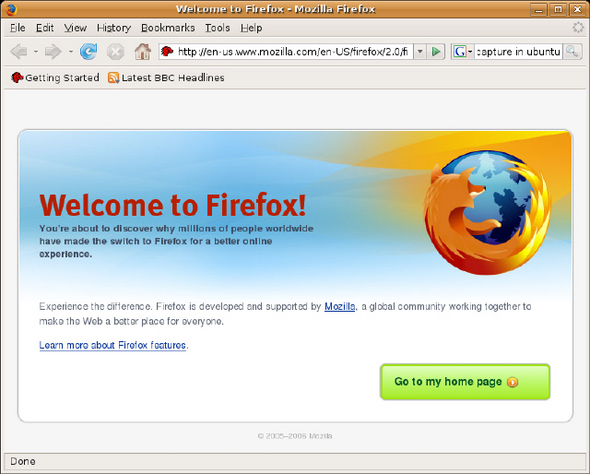This screenshot has height=474, width=590.
Task: Expand the Forward history dropdown arrow
Action: pos(70,52)
